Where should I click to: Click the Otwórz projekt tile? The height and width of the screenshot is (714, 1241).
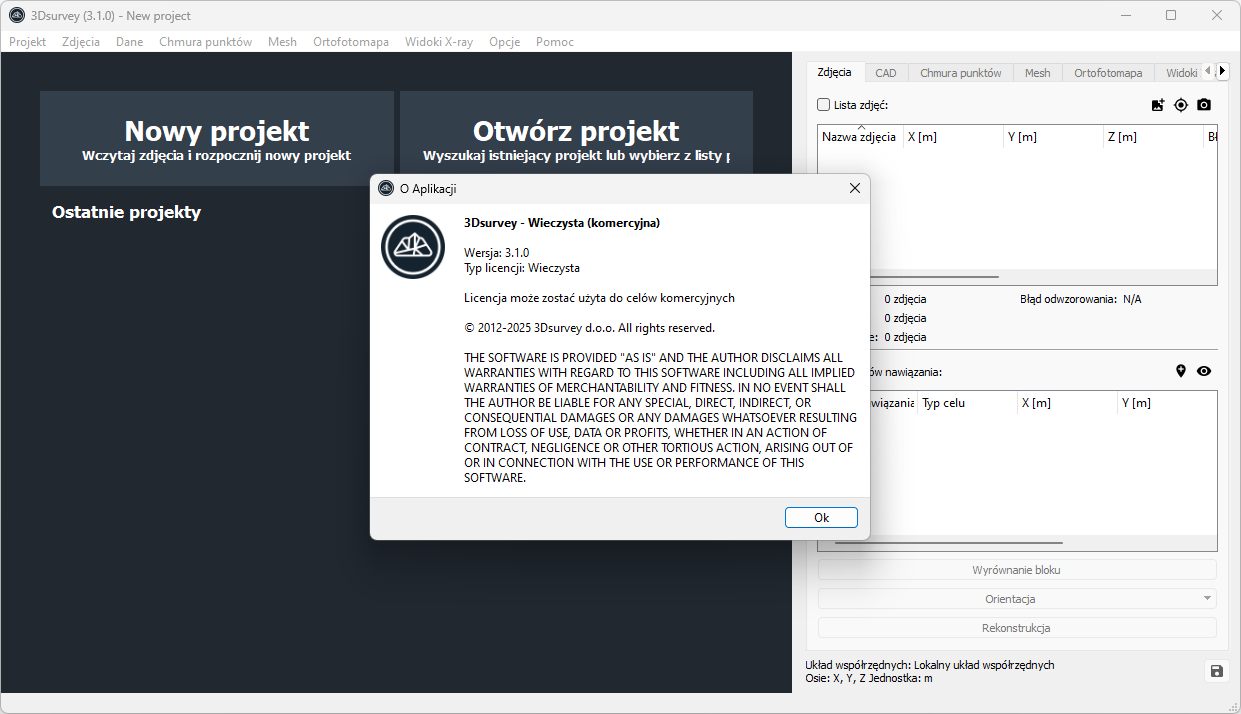coord(576,139)
